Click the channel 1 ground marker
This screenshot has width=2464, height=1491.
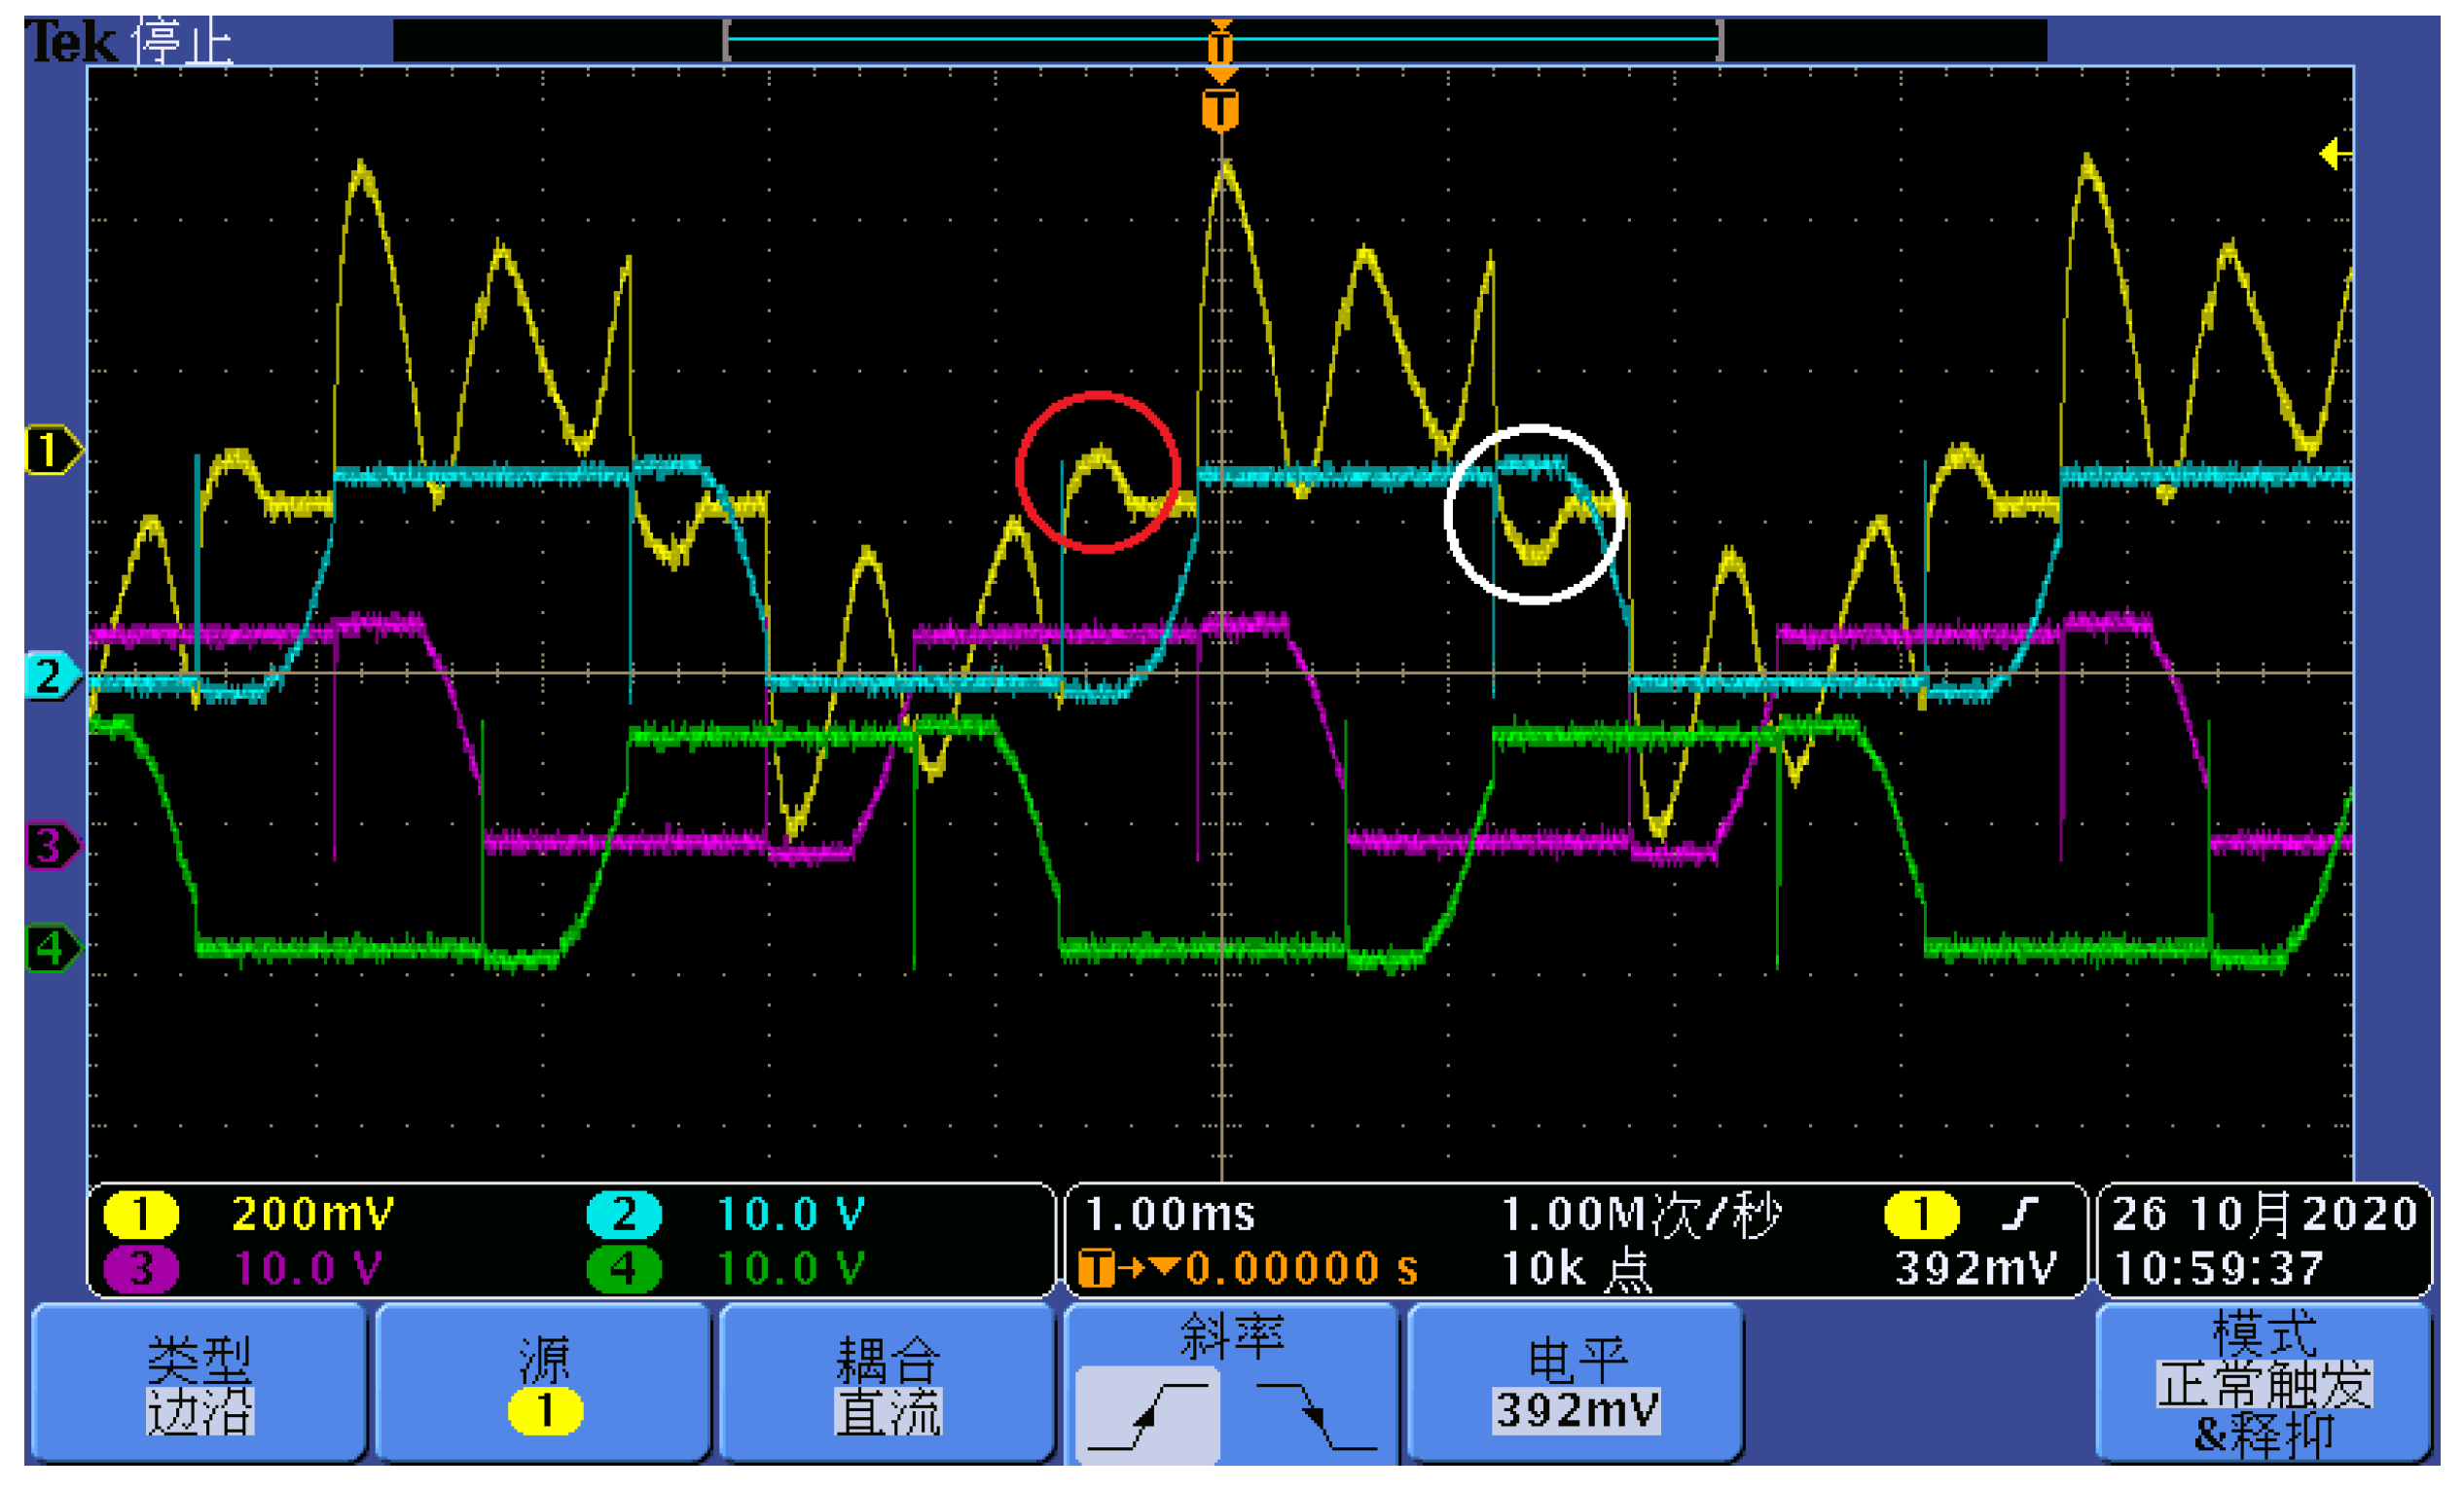(x=50, y=450)
